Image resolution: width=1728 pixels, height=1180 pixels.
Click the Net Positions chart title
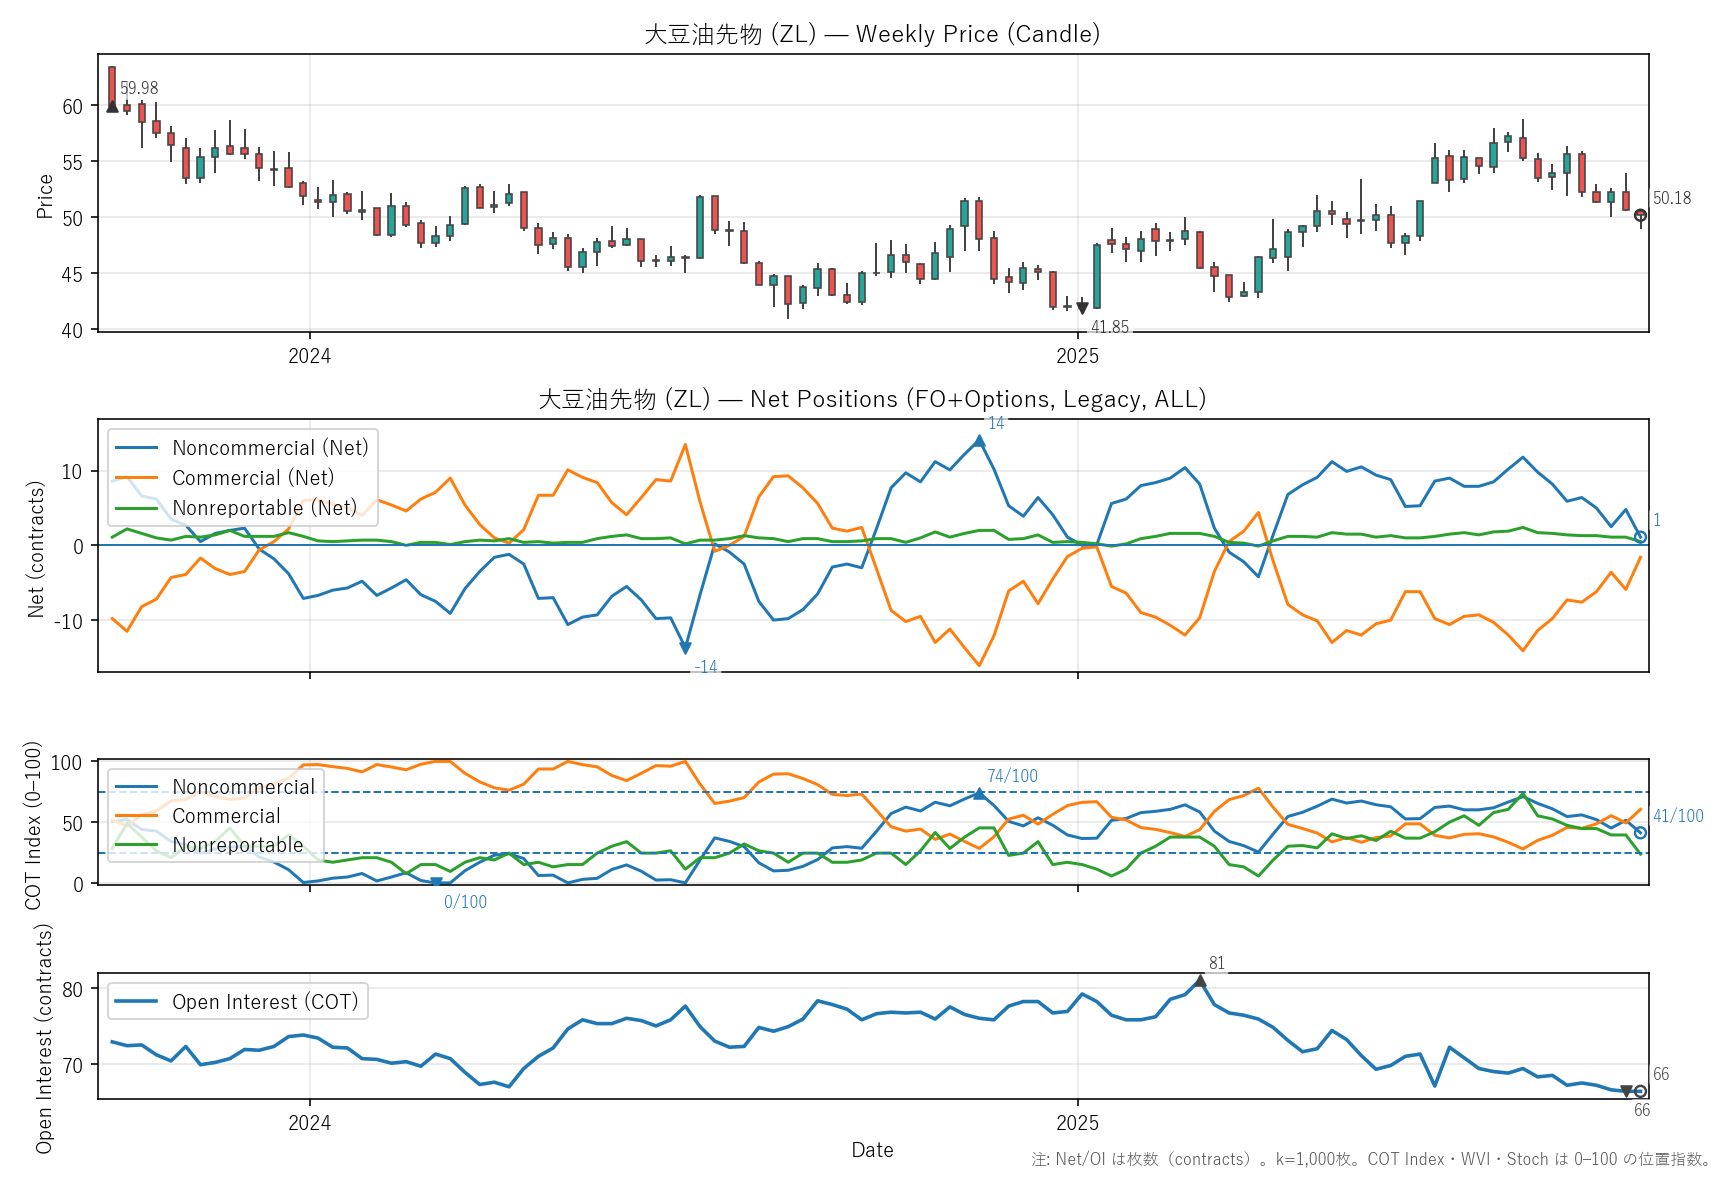pos(872,399)
